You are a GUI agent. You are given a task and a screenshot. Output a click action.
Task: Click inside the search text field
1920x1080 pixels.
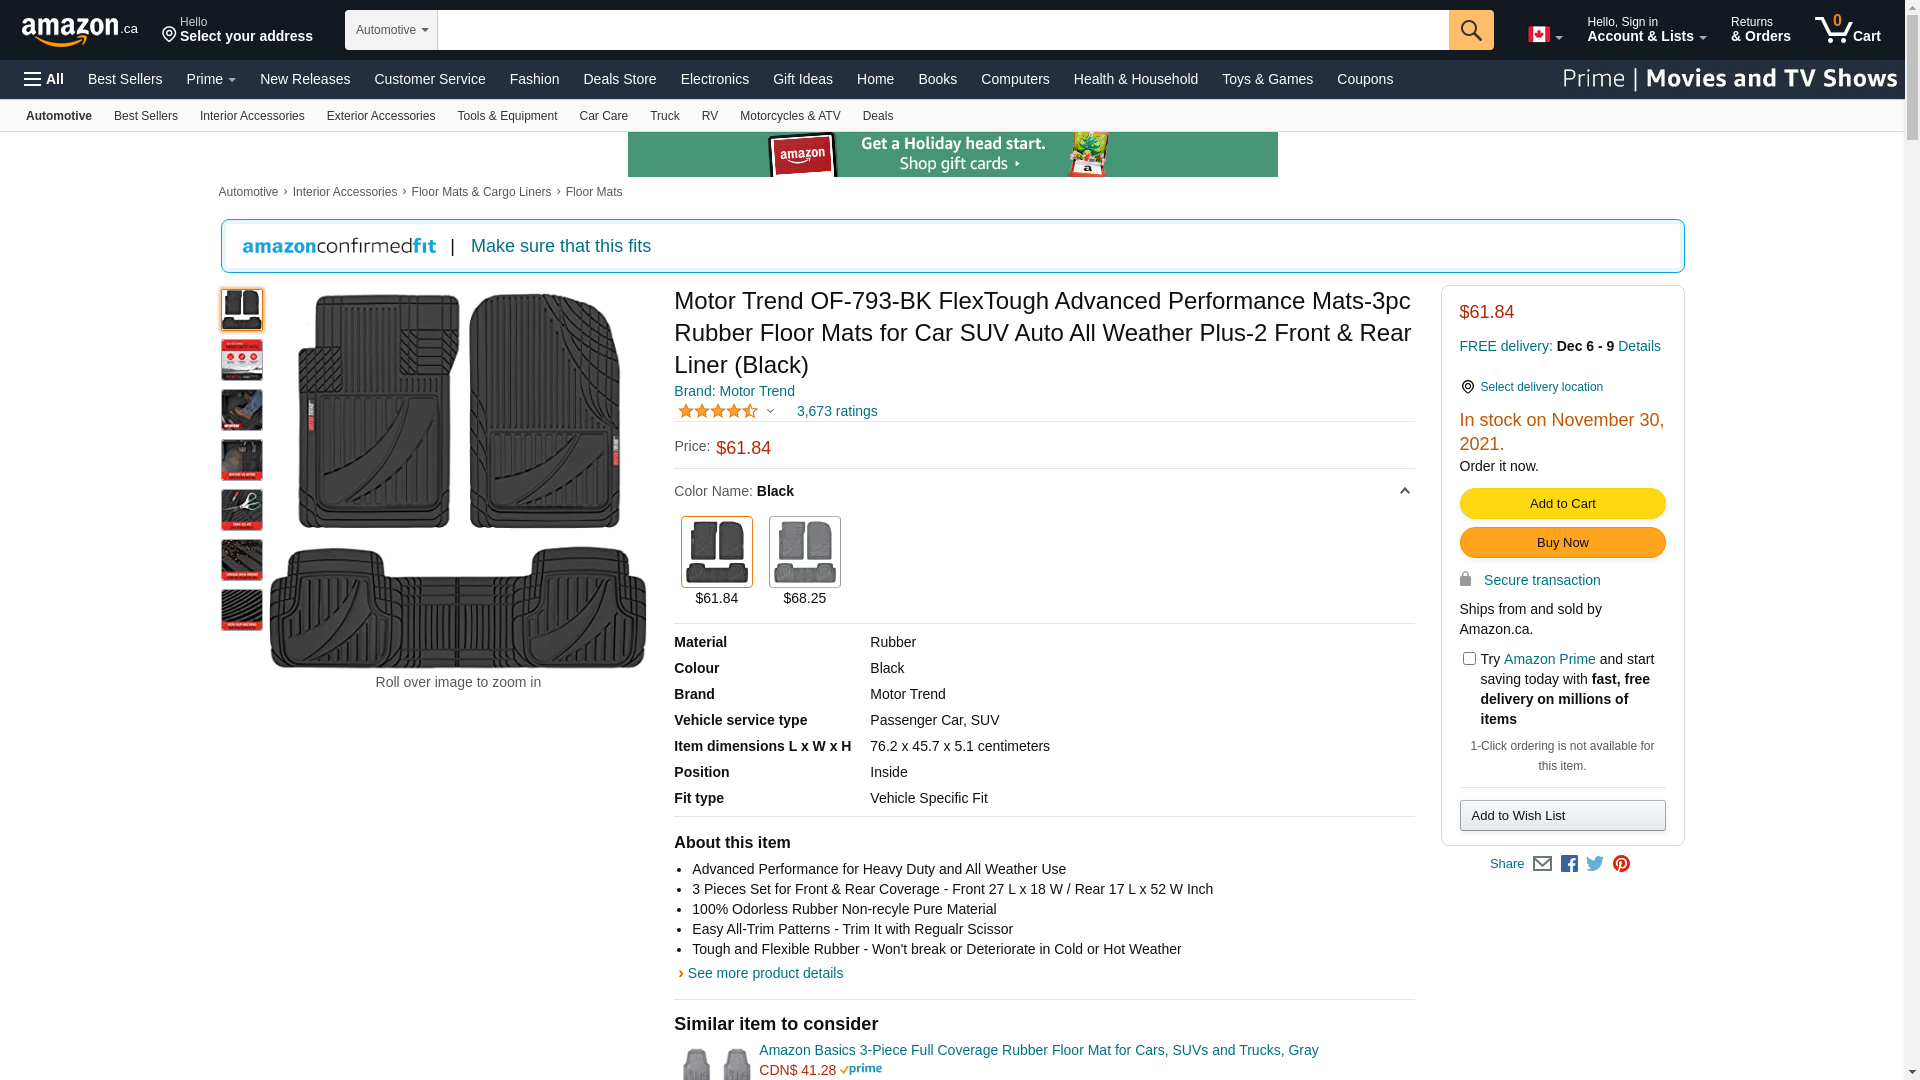(x=942, y=30)
